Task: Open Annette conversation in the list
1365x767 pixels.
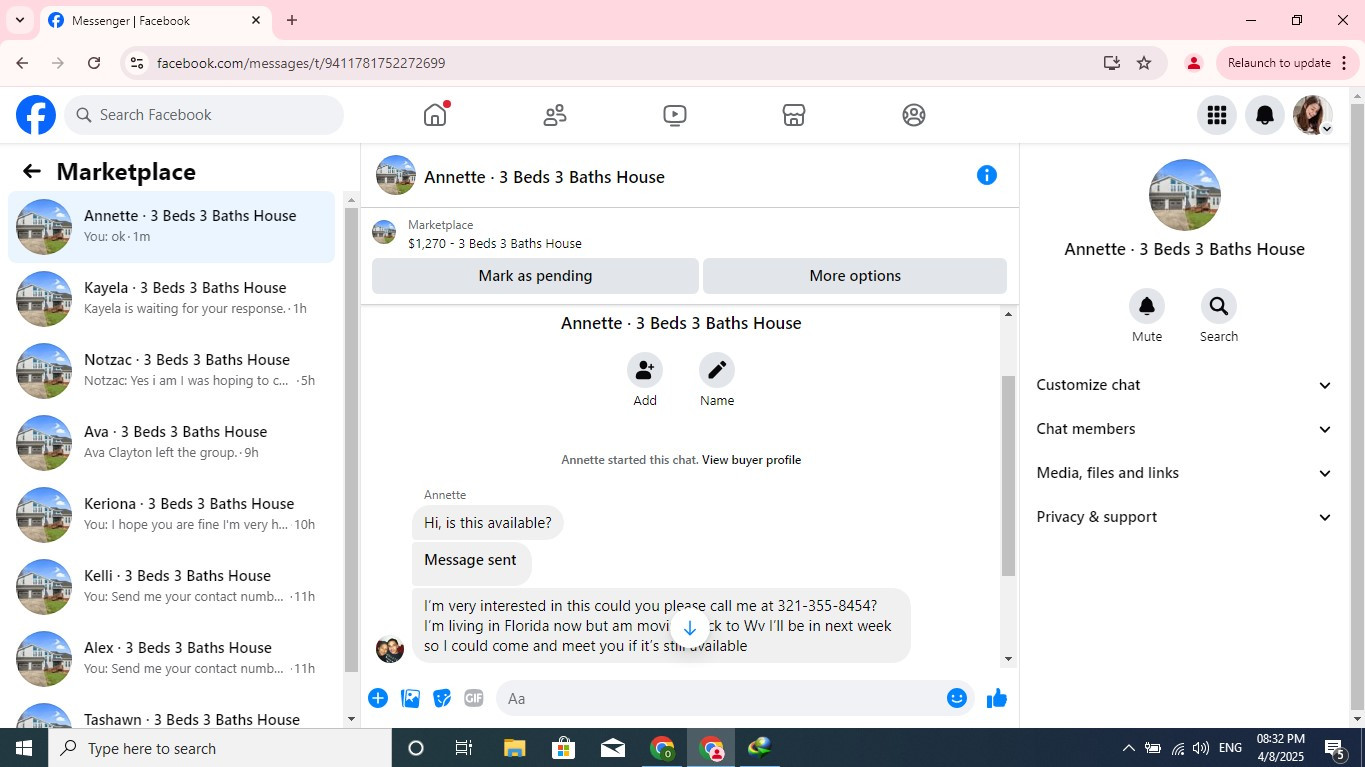Action: click(x=172, y=227)
